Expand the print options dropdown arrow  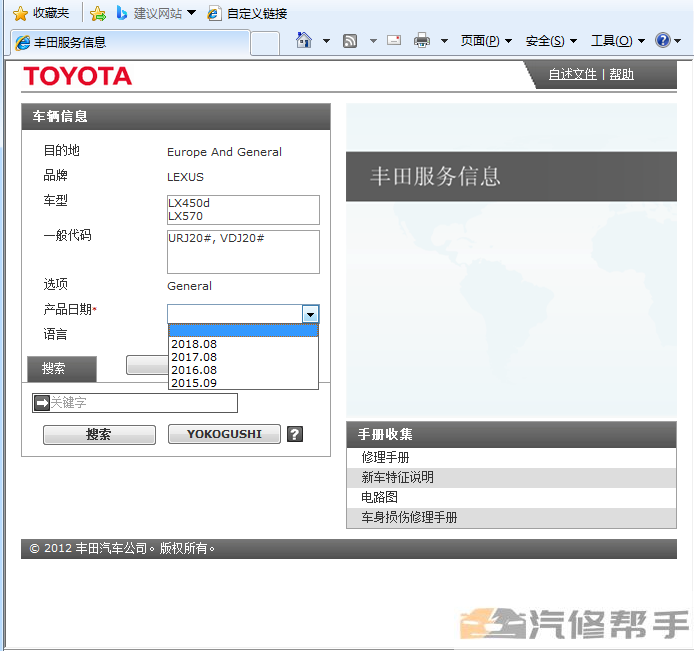[444, 41]
